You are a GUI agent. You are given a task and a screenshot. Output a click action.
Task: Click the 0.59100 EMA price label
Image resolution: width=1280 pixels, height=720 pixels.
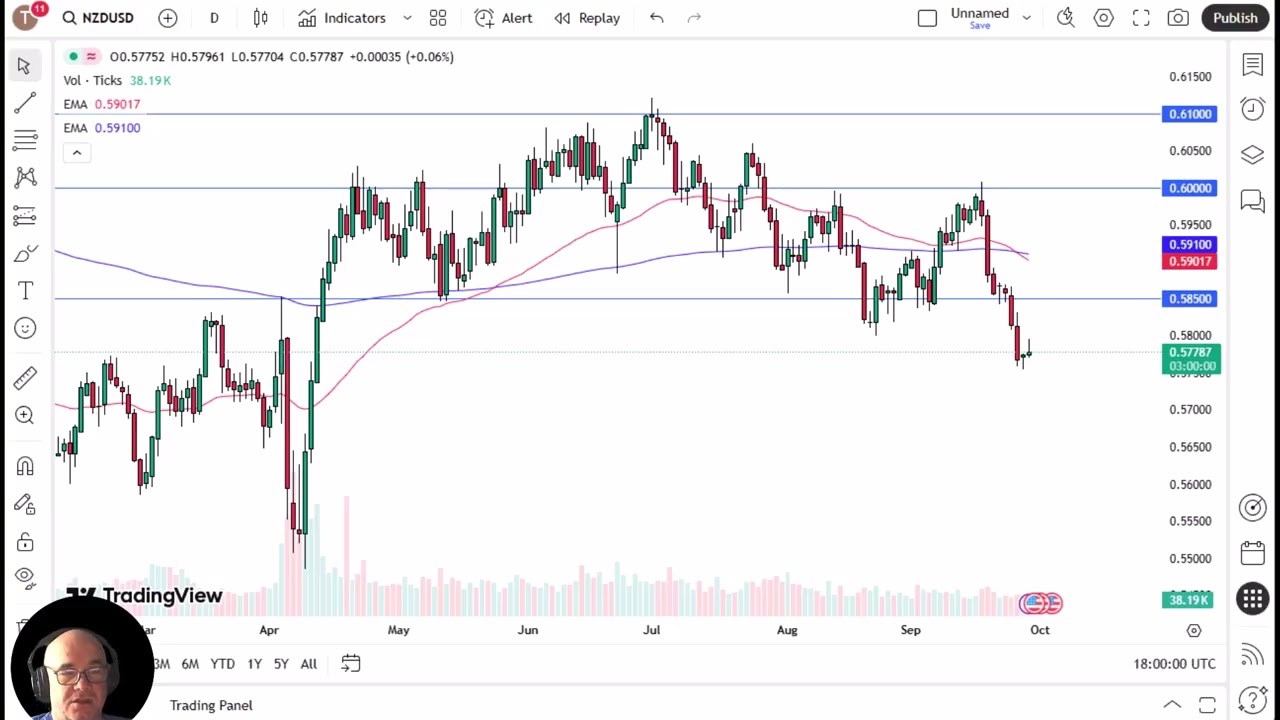click(1189, 245)
